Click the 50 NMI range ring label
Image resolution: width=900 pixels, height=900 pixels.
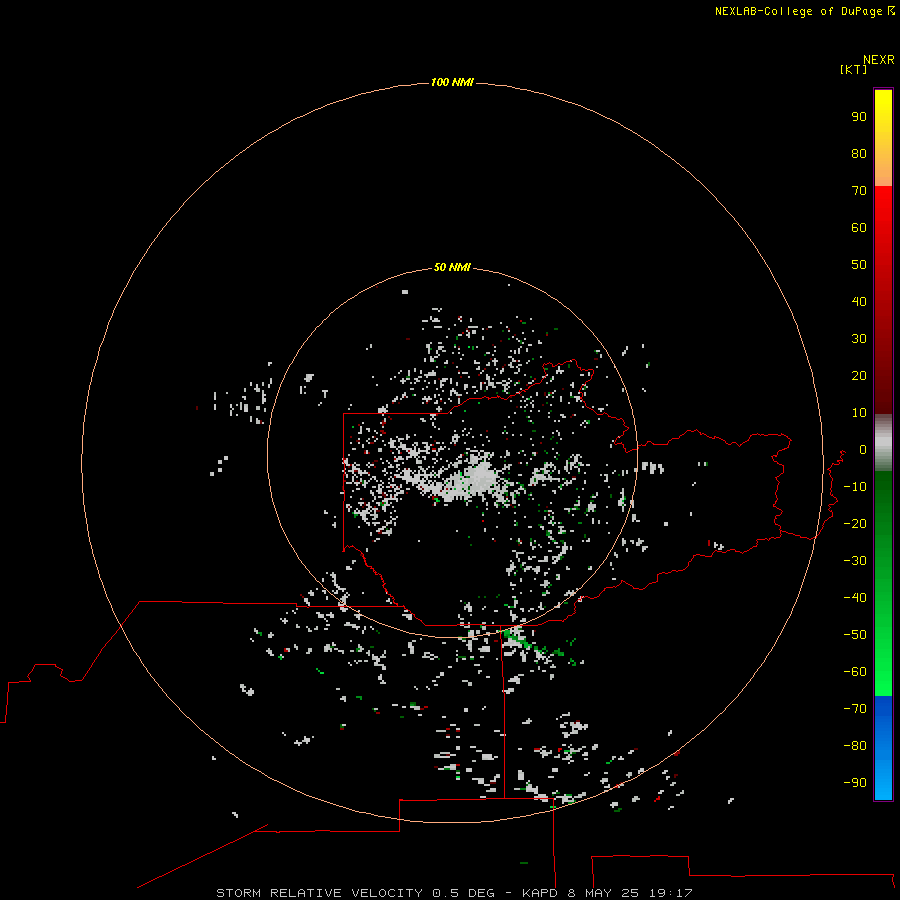point(452,267)
